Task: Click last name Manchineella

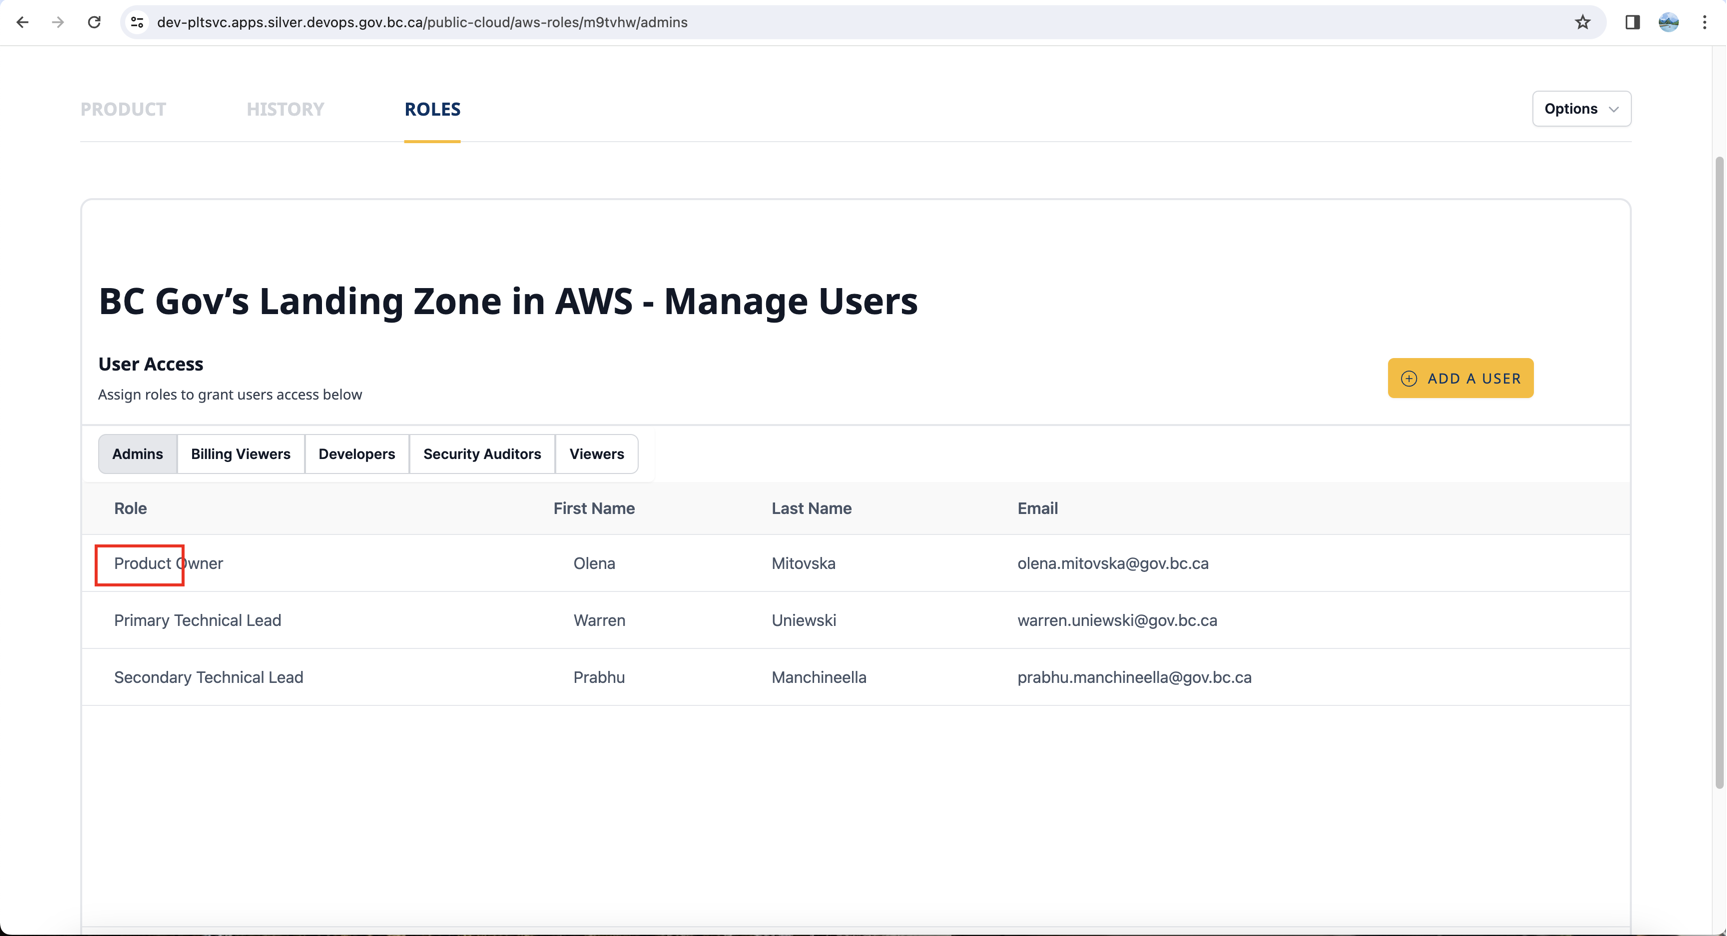Action: pos(819,677)
